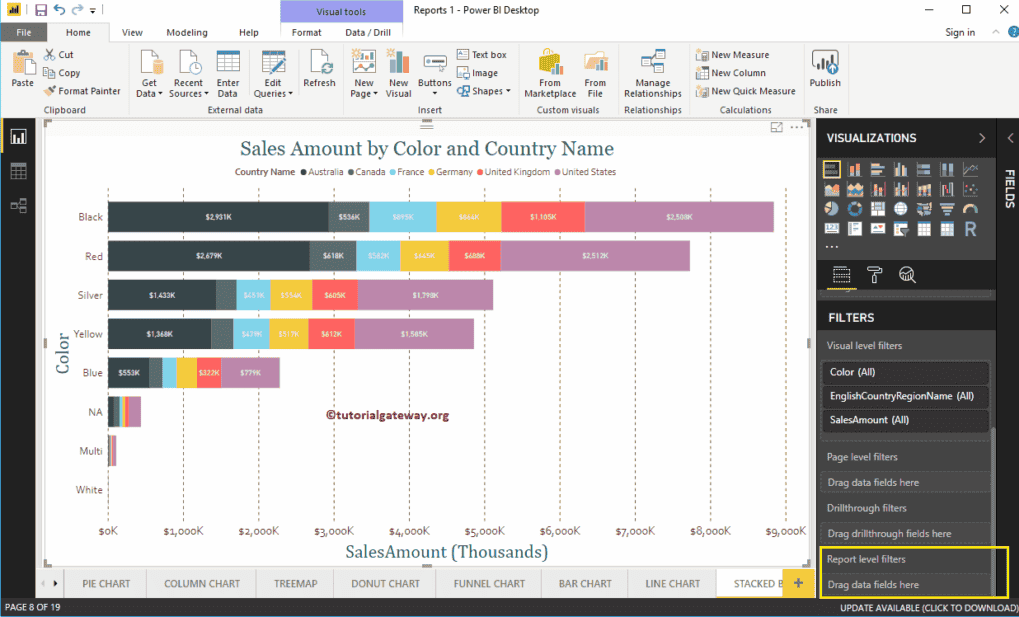Image resolution: width=1019 pixels, height=617 pixels.
Task: Click the Refresh icon in the ribbon
Action: [319, 70]
